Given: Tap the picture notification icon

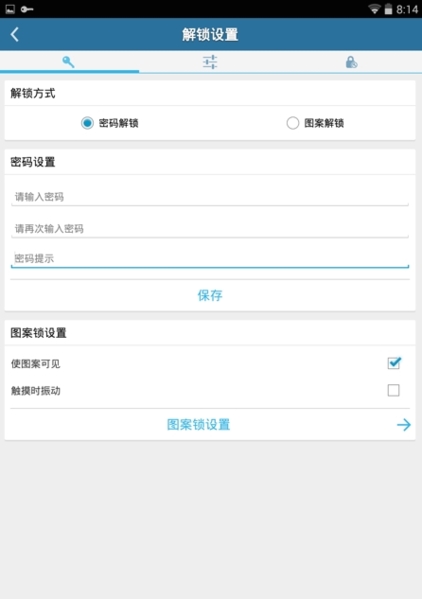Looking at the screenshot, I should pos(10,9).
